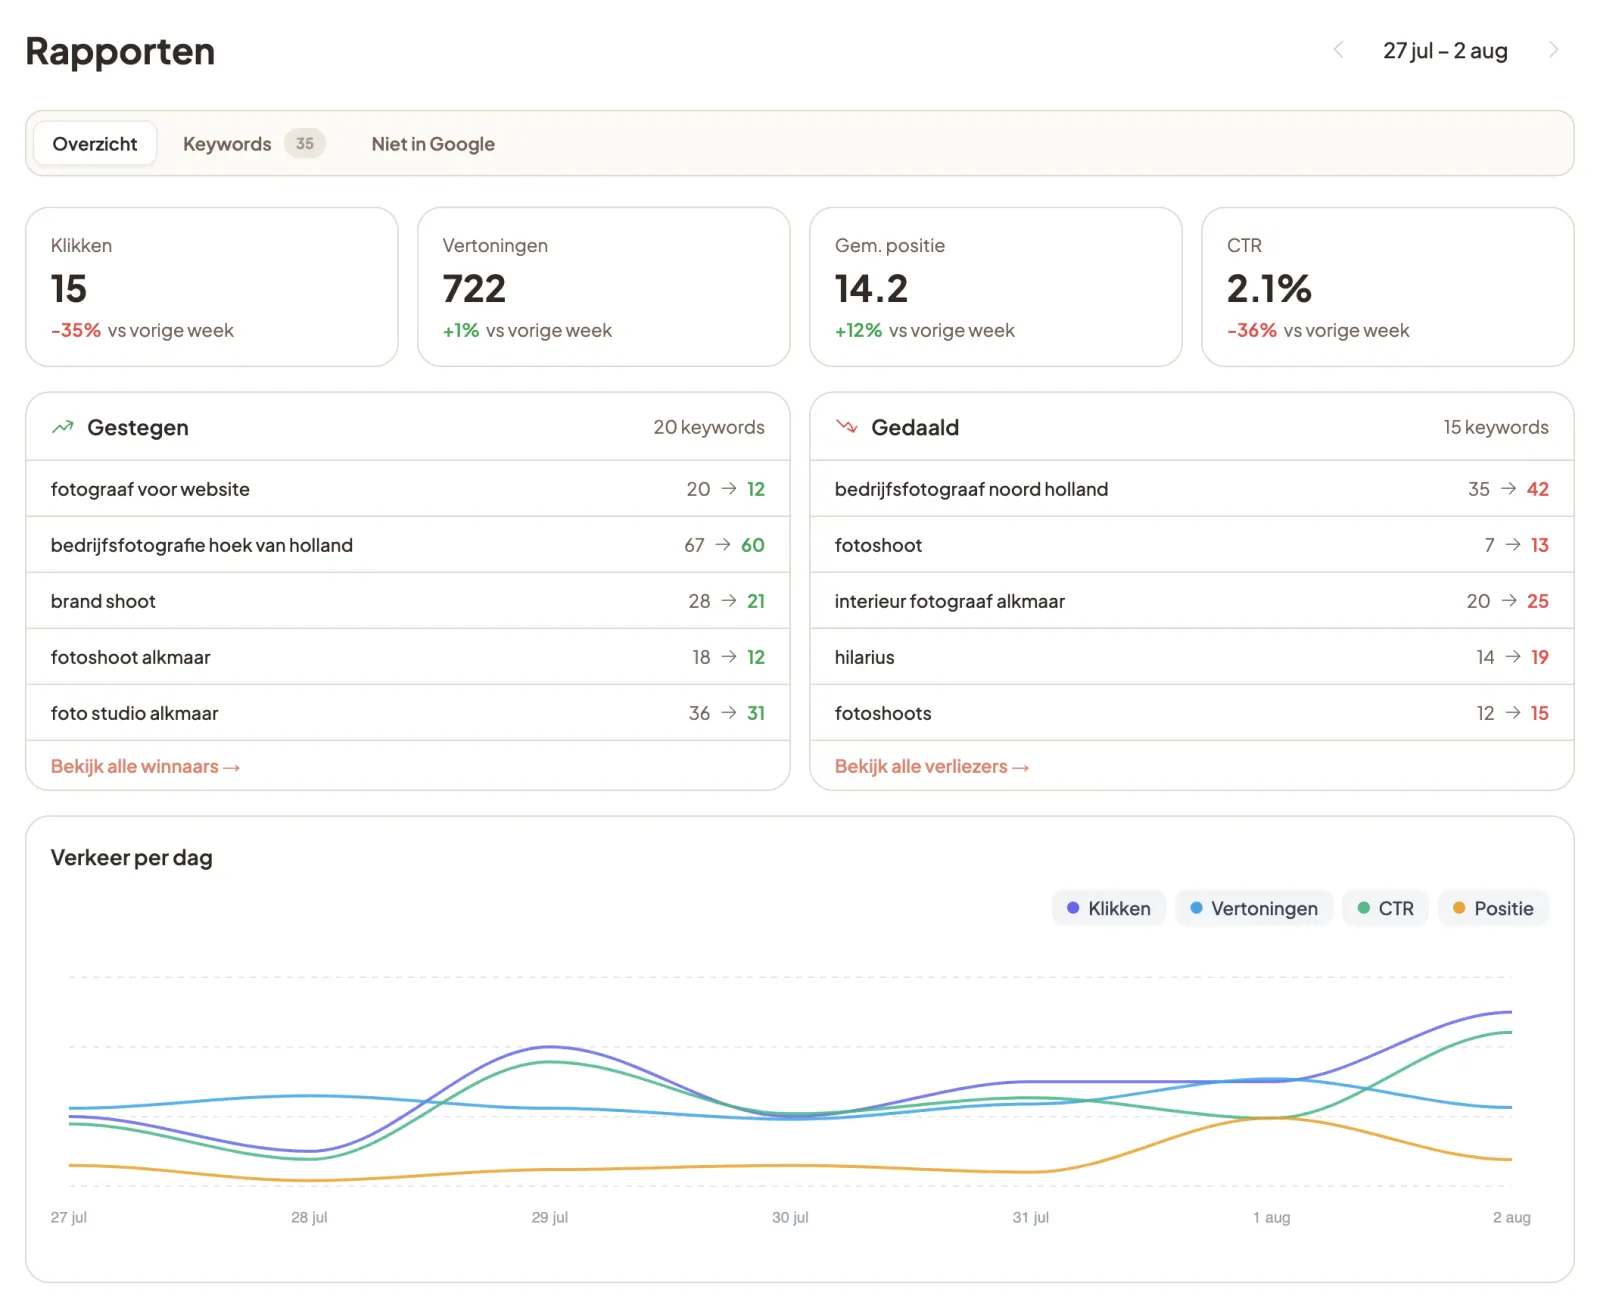Click the Gestegen rising trend icon
Image resolution: width=1600 pixels, height=1302 pixels.
[x=63, y=427]
